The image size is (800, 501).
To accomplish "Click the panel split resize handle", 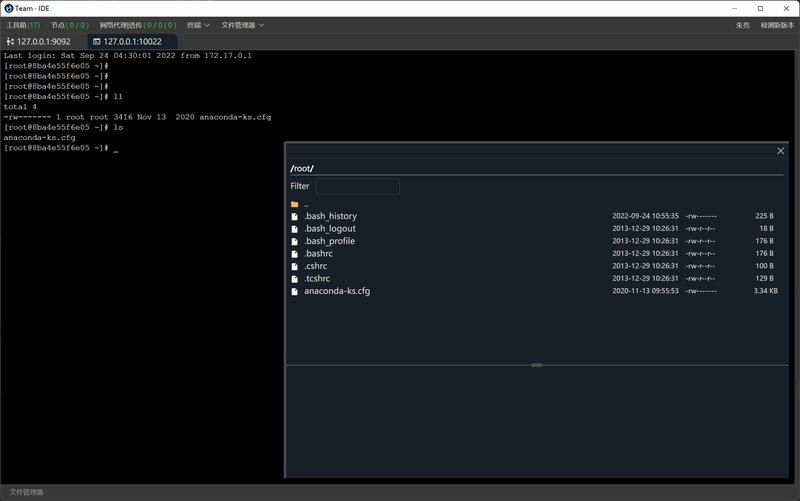I will 537,365.
